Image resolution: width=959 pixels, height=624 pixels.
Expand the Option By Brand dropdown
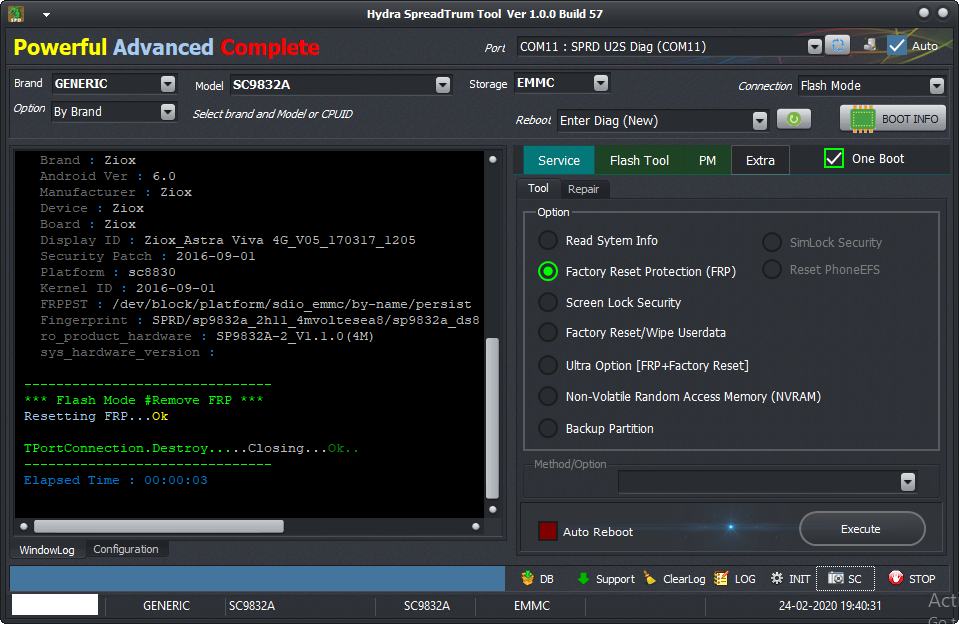pos(168,111)
